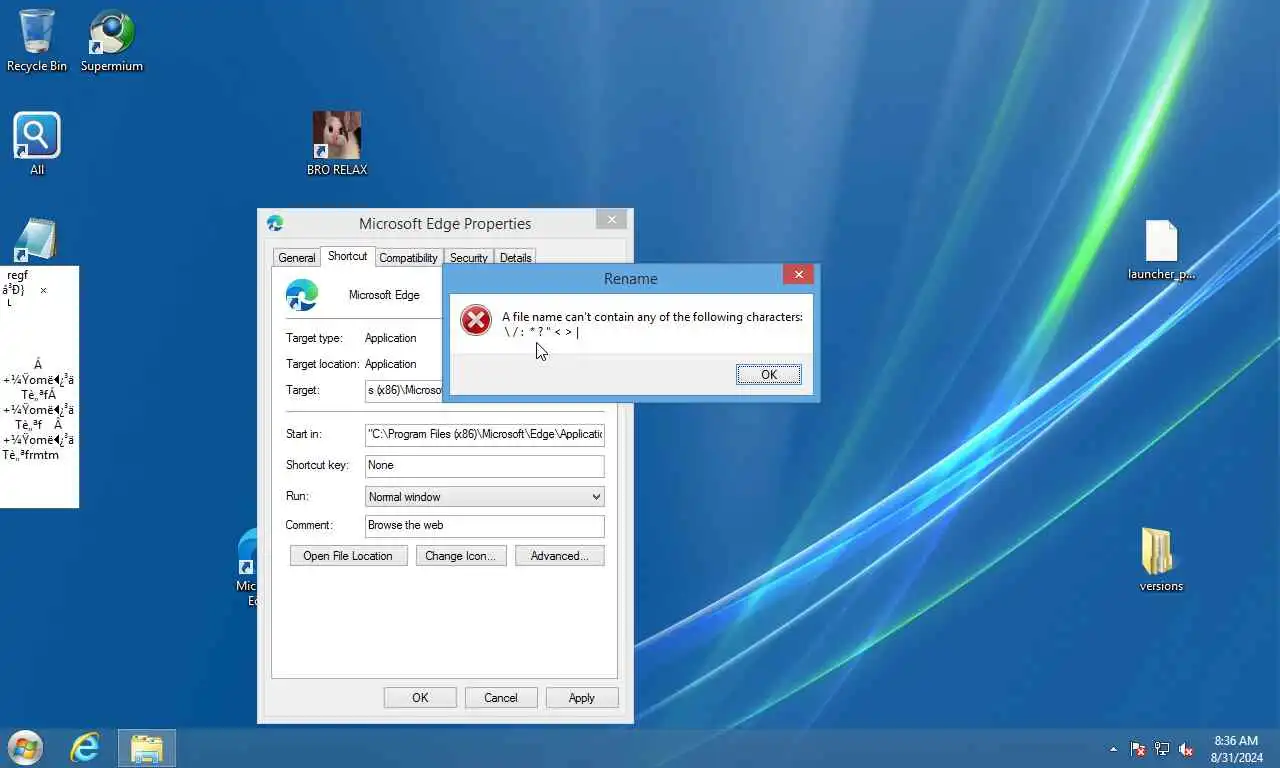Click OK in the Rename error dialog
The image size is (1280, 768).
768,375
